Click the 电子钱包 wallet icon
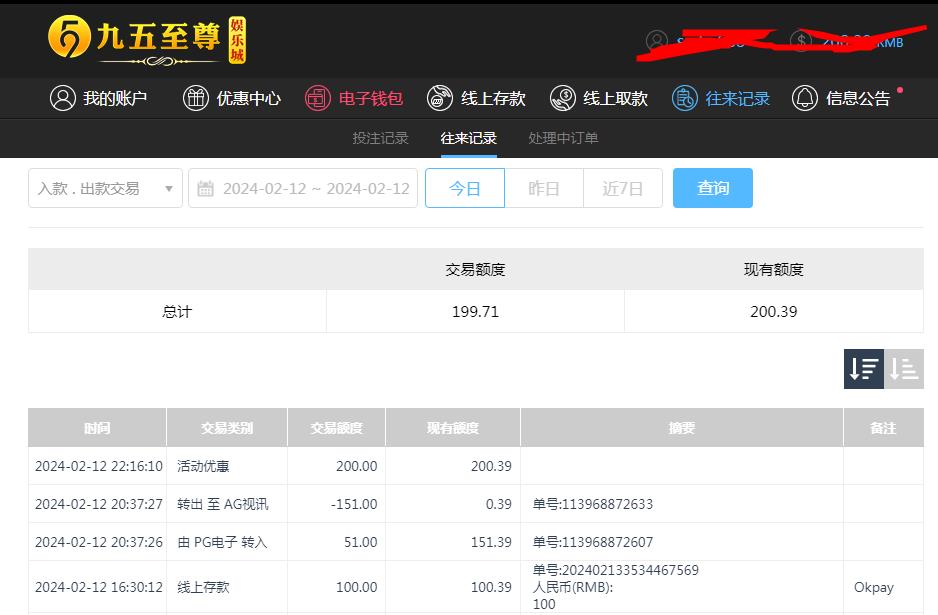The height and width of the screenshot is (615, 938). tap(318, 98)
